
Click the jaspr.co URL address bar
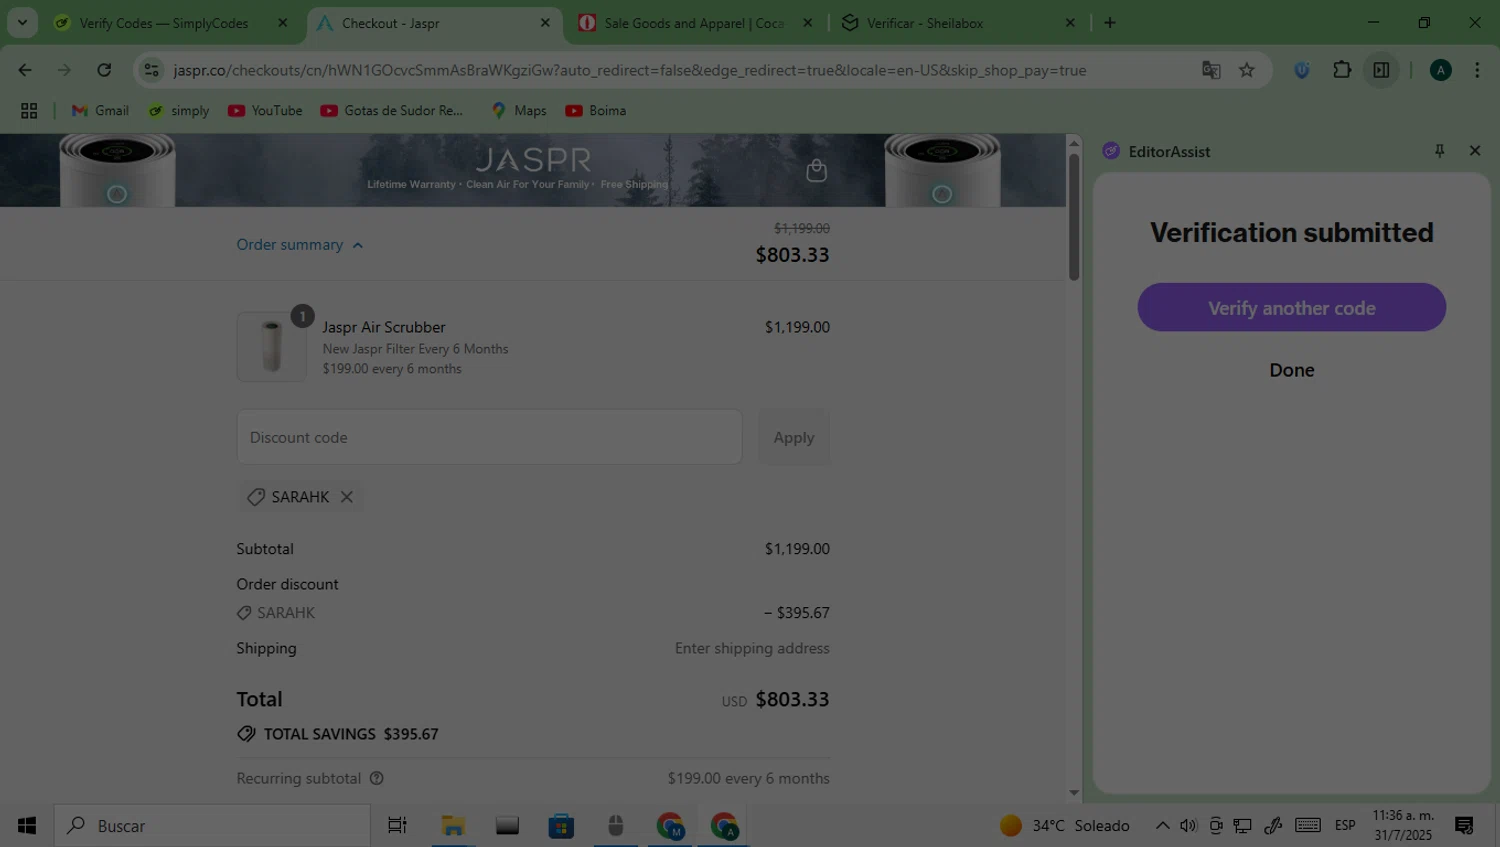coord(629,70)
